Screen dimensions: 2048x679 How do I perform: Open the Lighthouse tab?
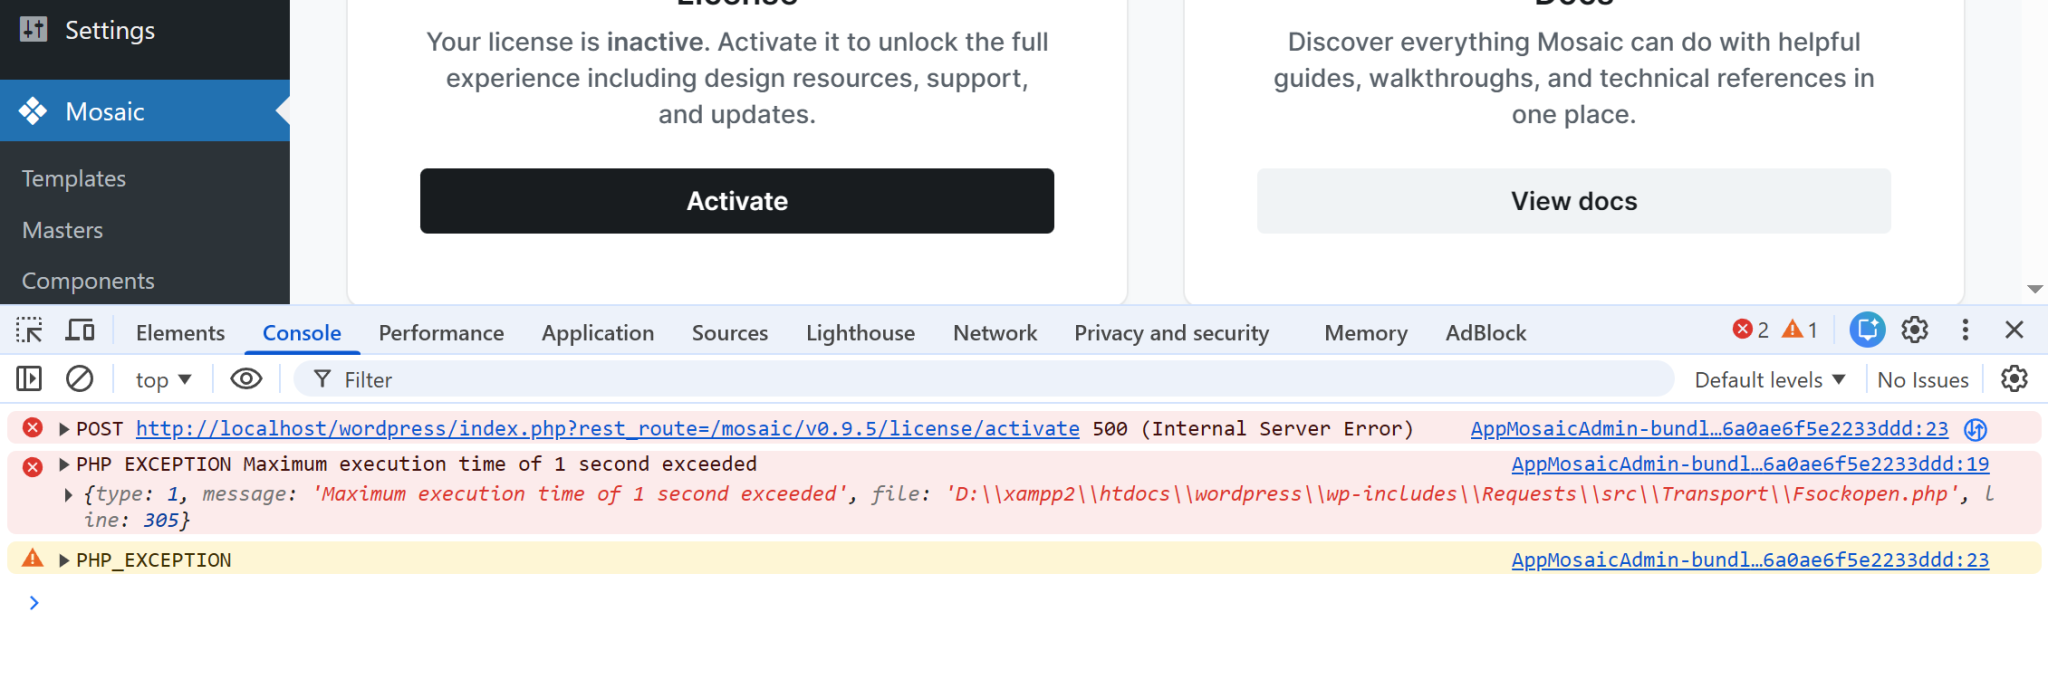click(860, 333)
